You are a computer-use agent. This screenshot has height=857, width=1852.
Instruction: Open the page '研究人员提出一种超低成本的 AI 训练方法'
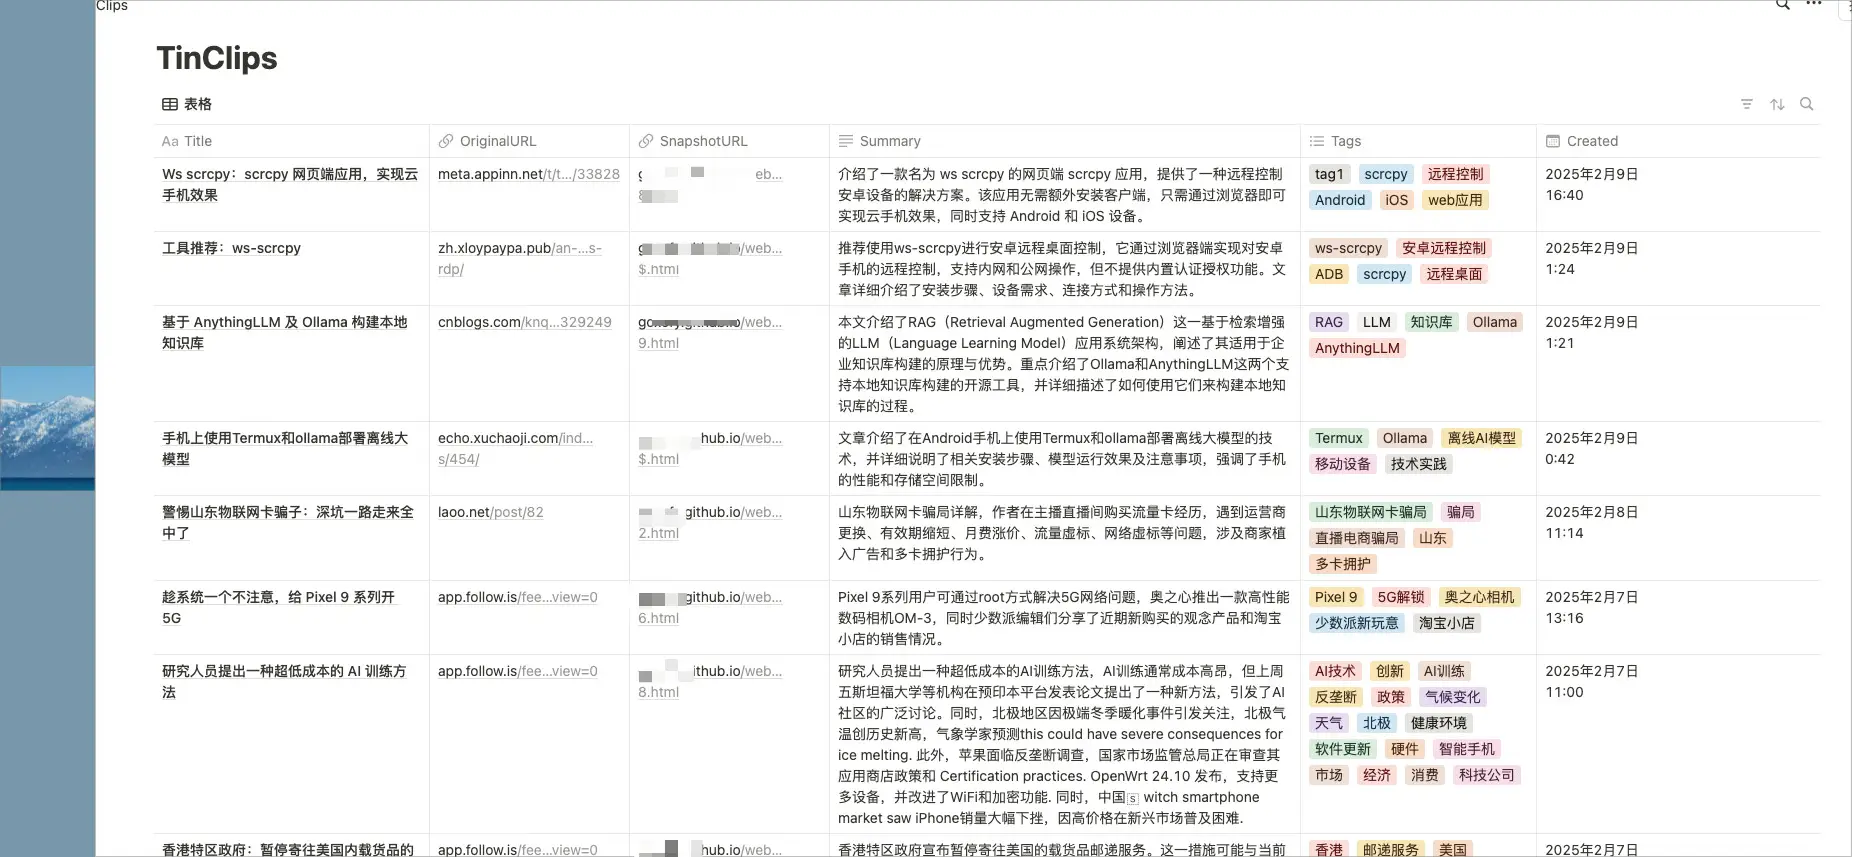(x=284, y=681)
